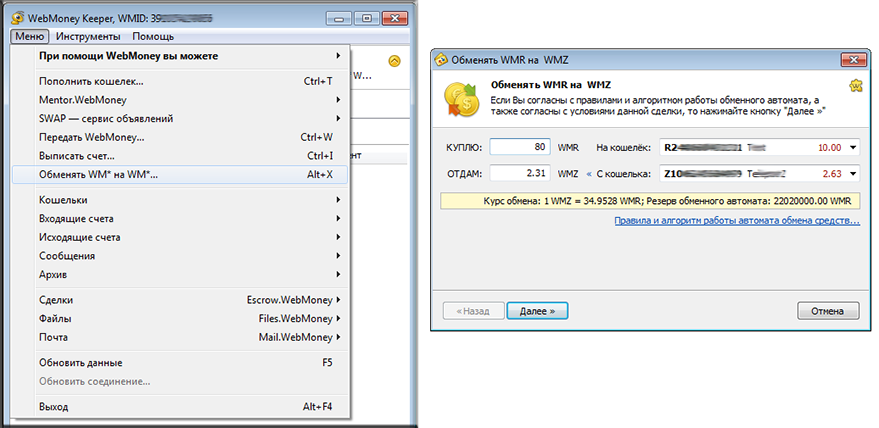Open Почта Mail.WebMoney submenu
The image size is (879, 428).
[179, 337]
